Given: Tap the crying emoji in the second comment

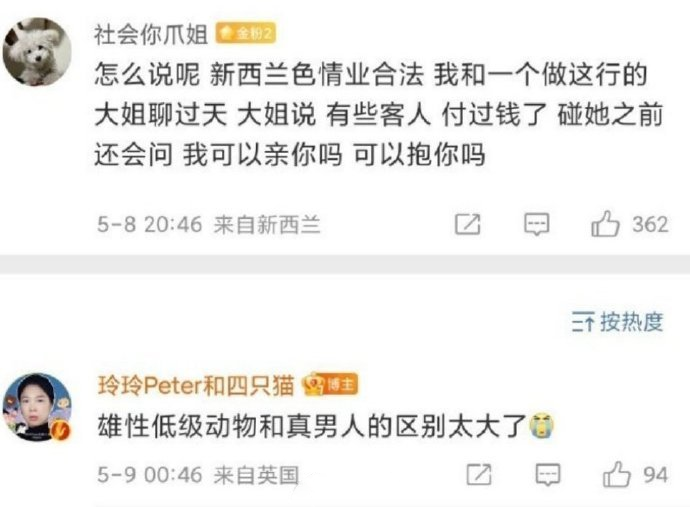Looking at the screenshot, I should pos(541,426).
